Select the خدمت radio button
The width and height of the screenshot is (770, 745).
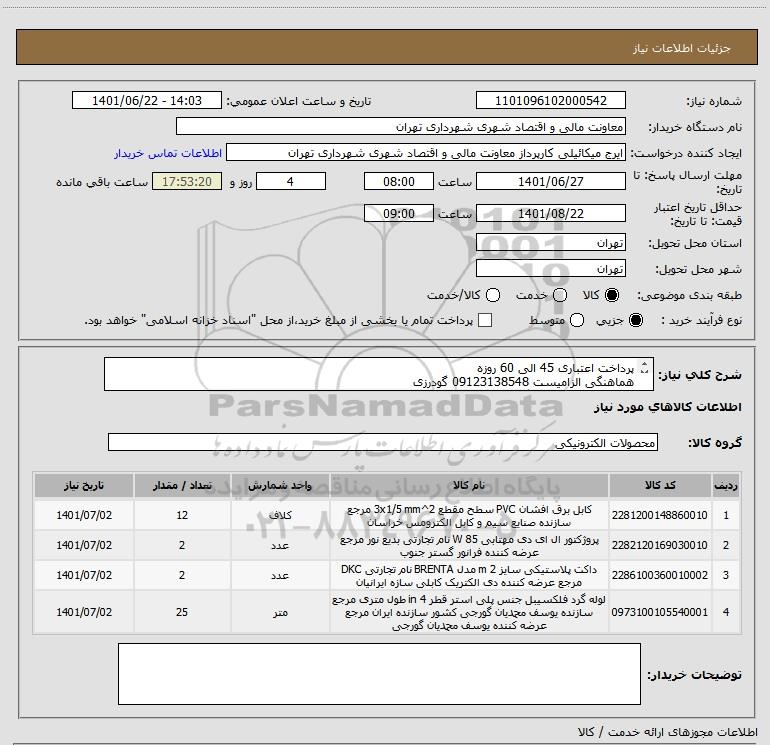[x=560, y=295]
